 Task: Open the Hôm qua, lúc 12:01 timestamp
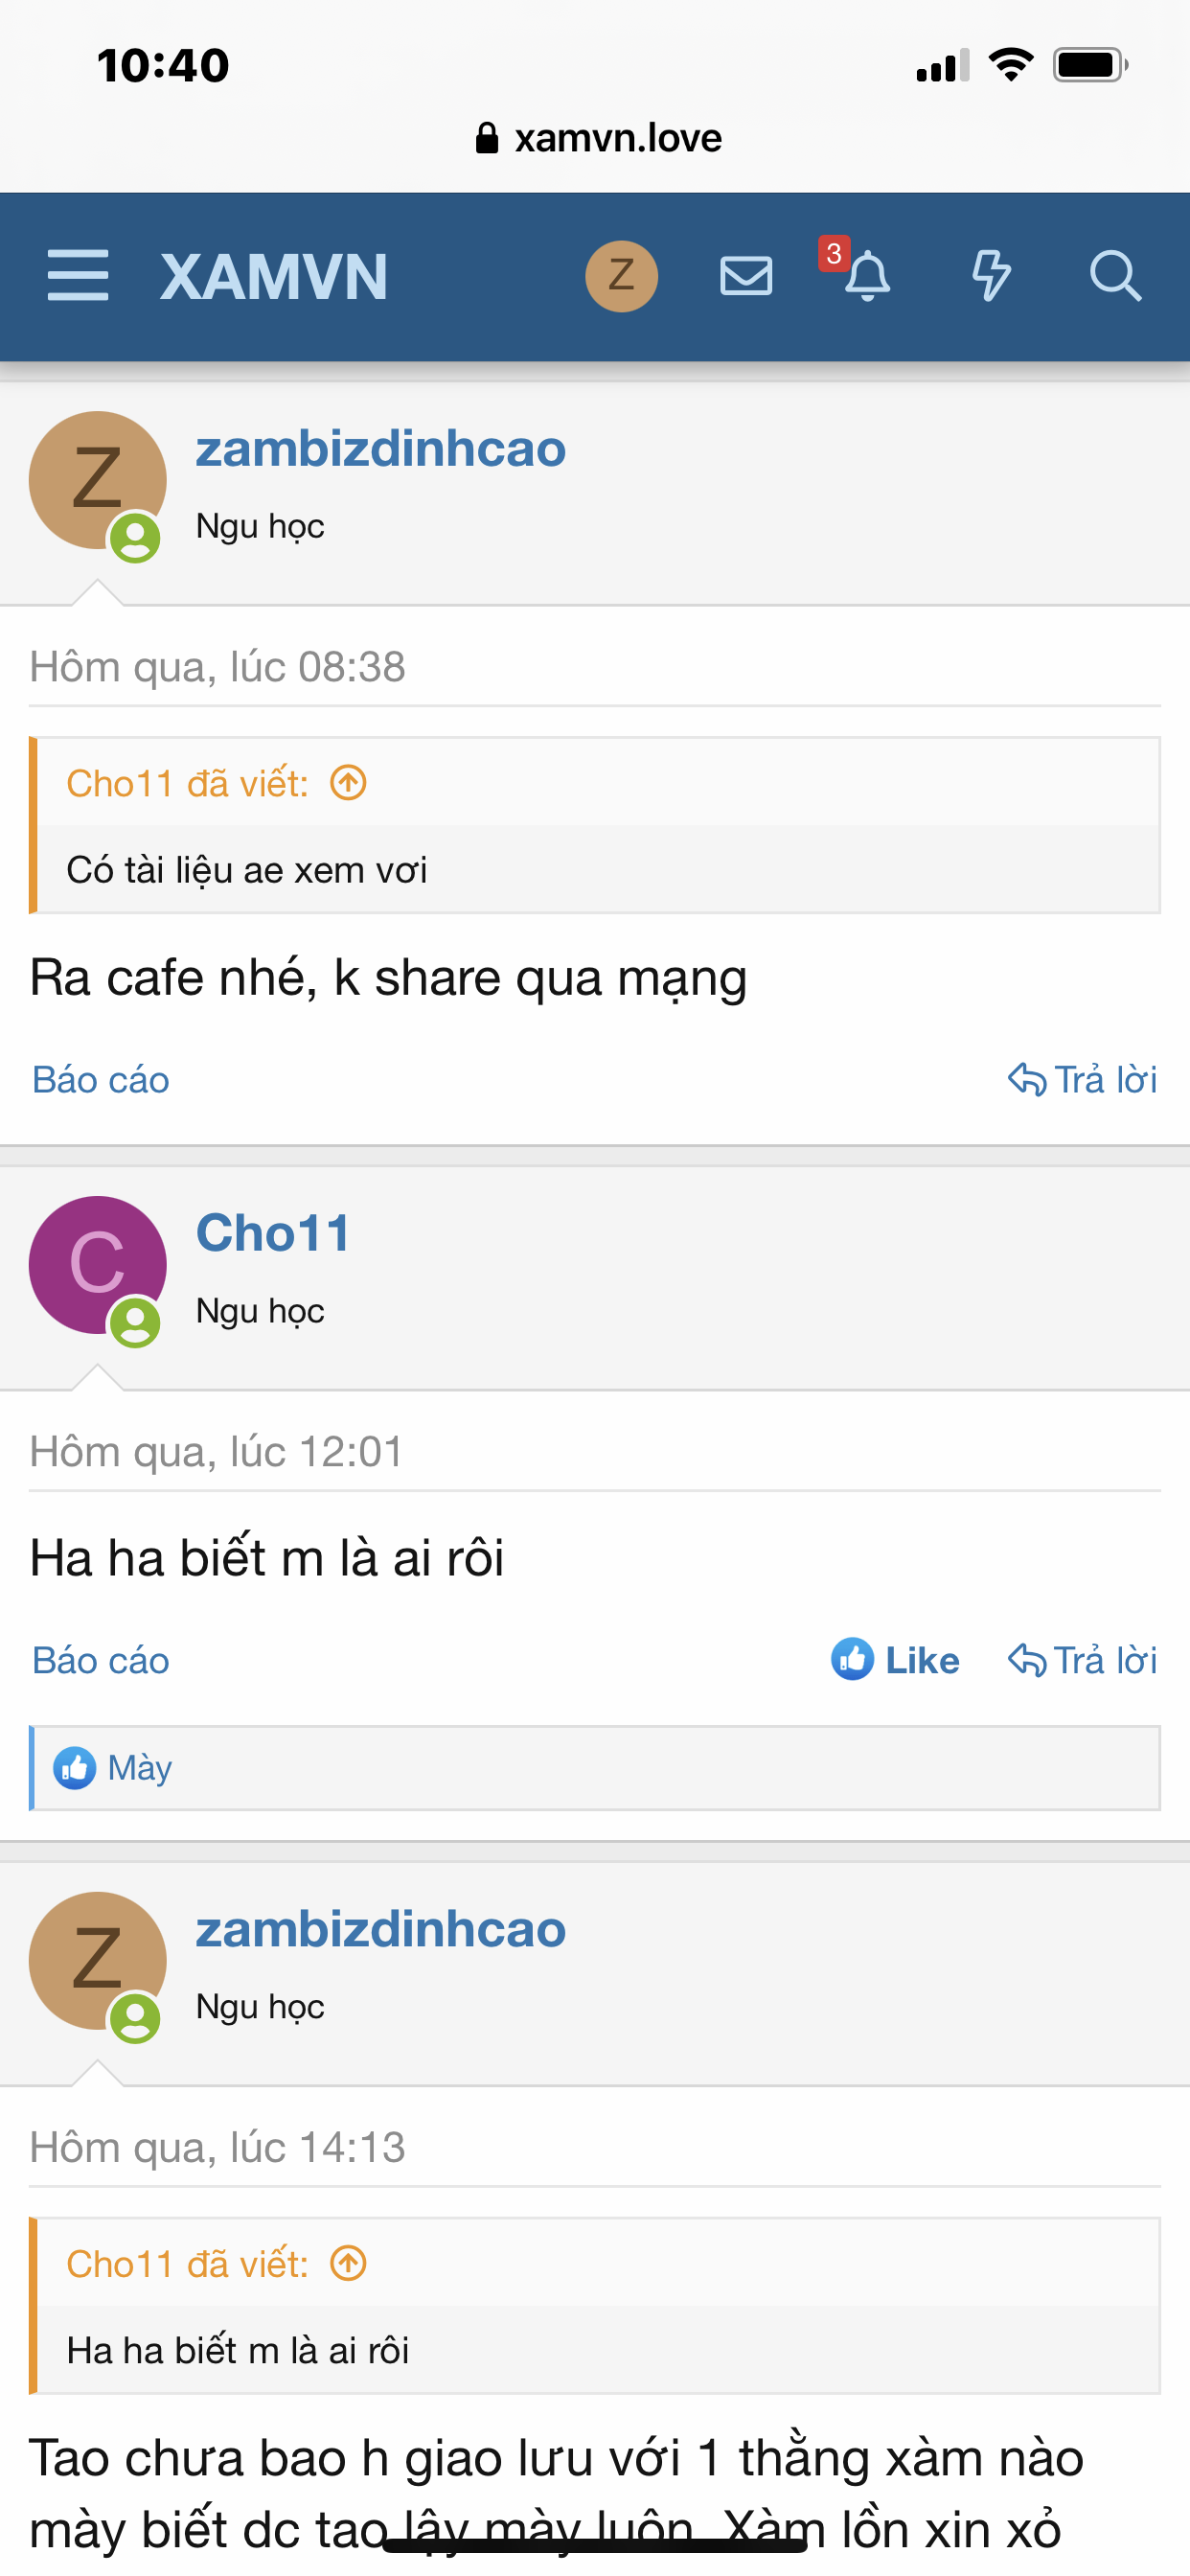point(216,1451)
